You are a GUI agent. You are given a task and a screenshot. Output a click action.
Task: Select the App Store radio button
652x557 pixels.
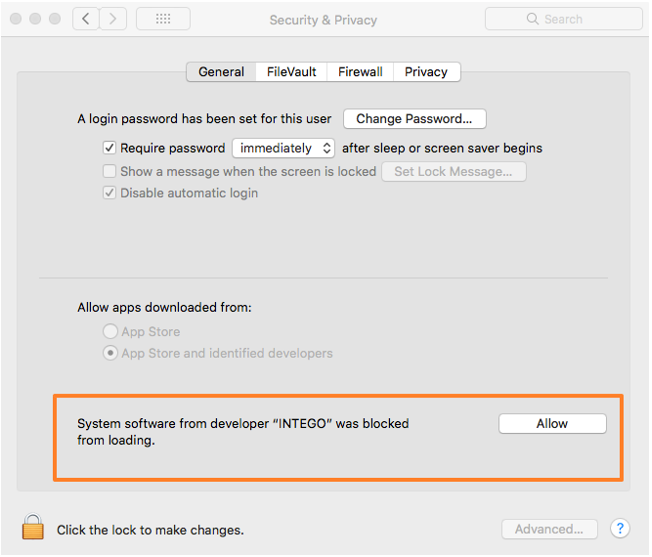(110, 332)
